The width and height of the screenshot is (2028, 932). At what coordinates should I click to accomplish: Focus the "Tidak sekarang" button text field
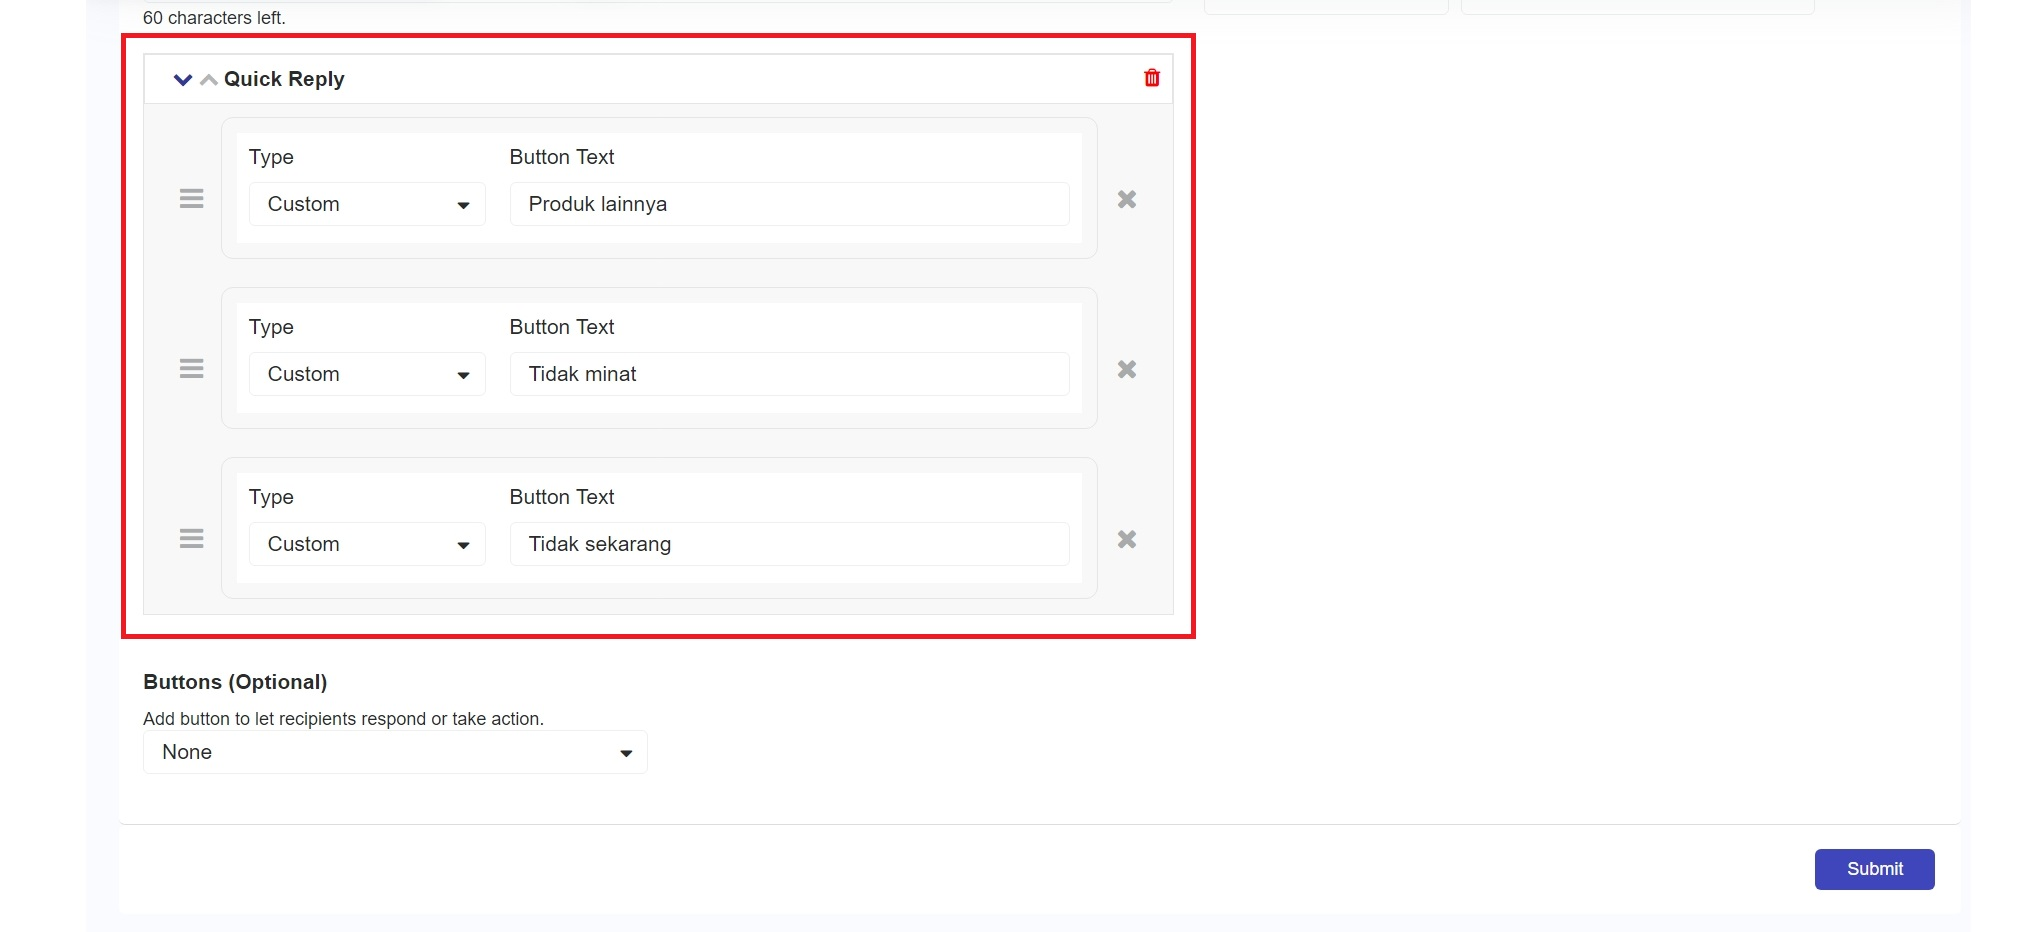click(789, 544)
